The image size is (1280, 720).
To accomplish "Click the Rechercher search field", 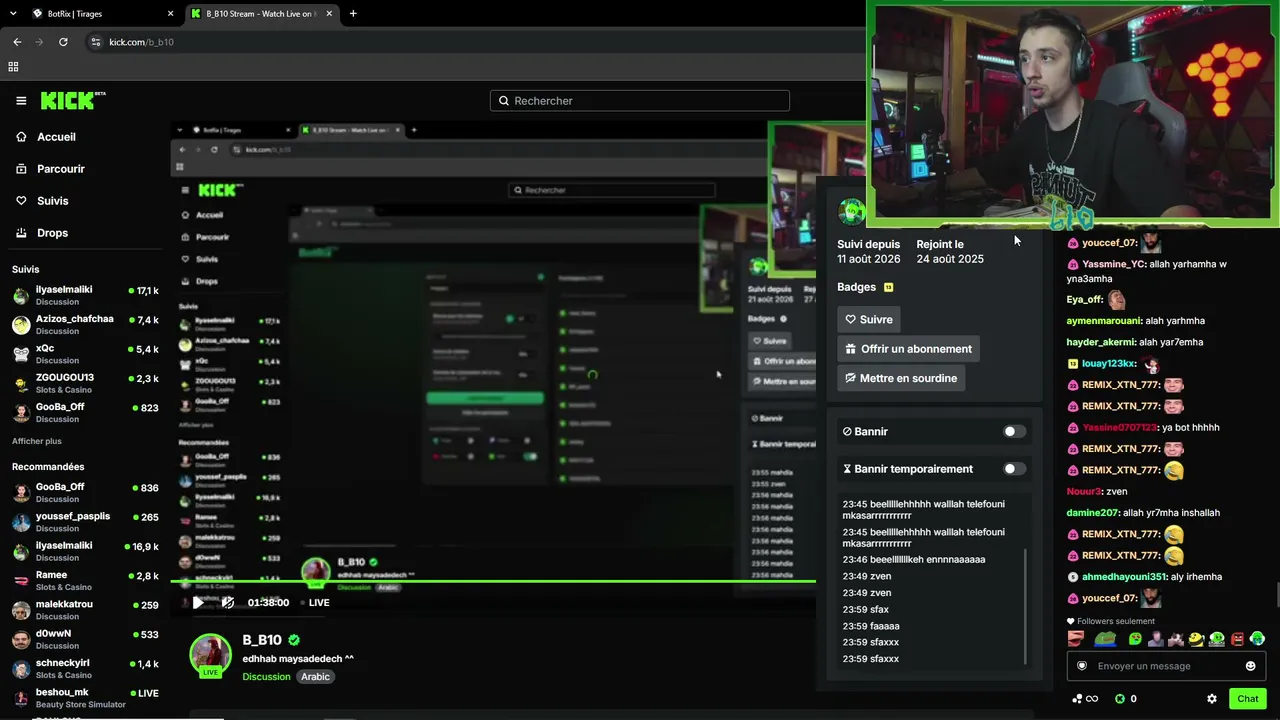I will pos(640,101).
